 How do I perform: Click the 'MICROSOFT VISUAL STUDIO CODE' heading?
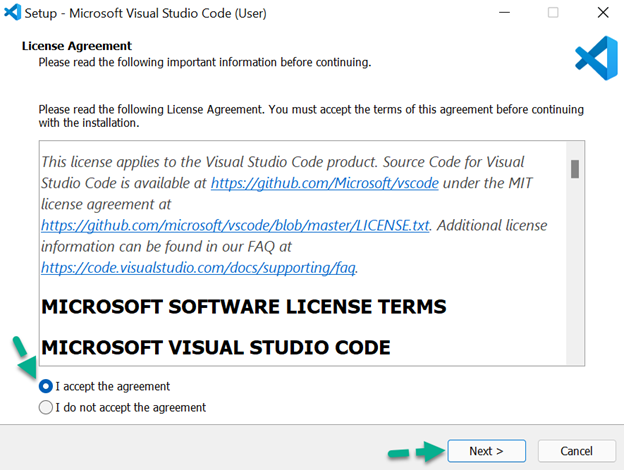click(216, 347)
